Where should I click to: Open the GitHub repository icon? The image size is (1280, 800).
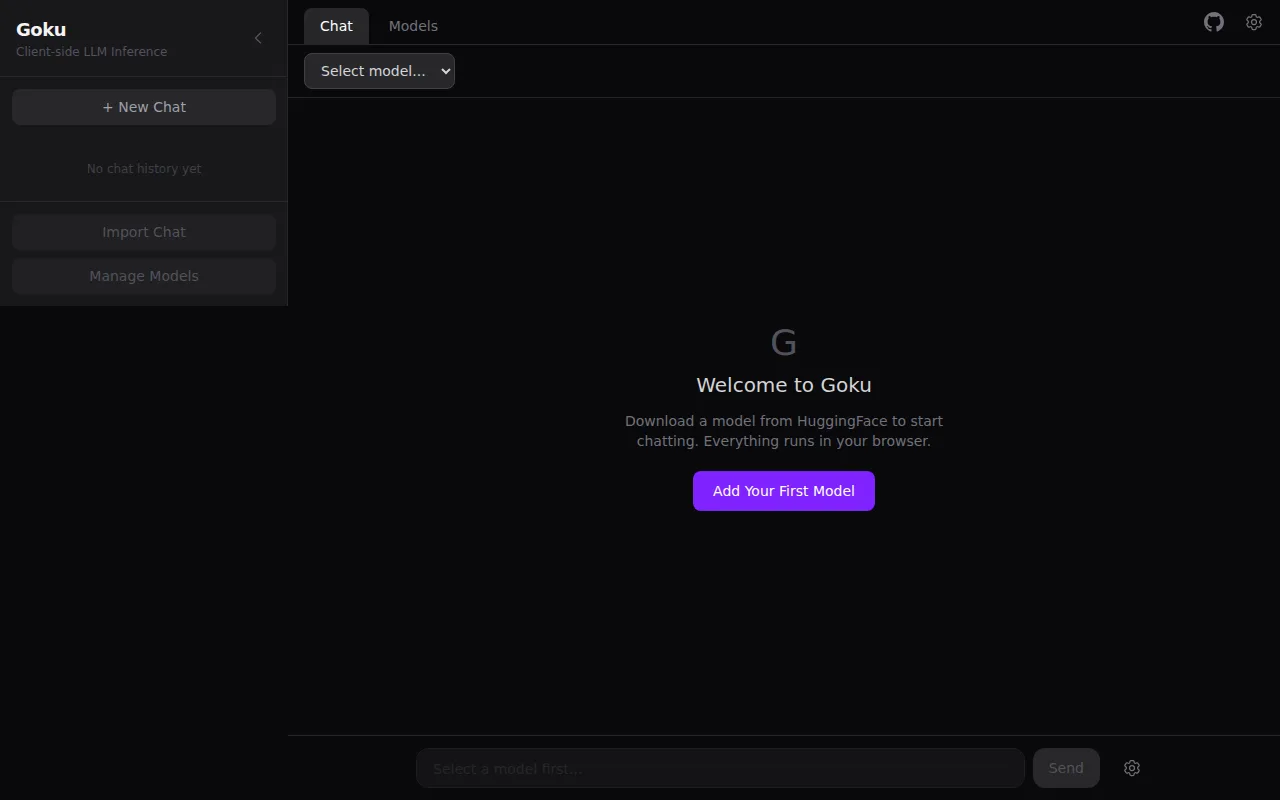(x=1214, y=22)
